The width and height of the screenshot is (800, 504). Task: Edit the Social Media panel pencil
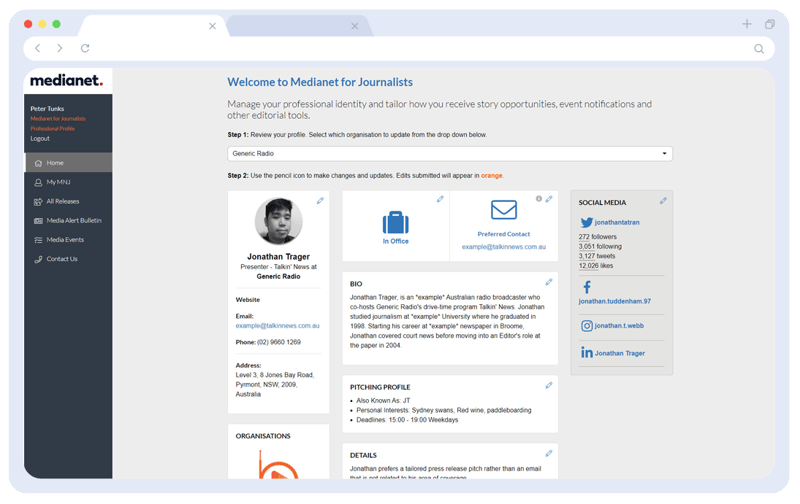coord(663,200)
